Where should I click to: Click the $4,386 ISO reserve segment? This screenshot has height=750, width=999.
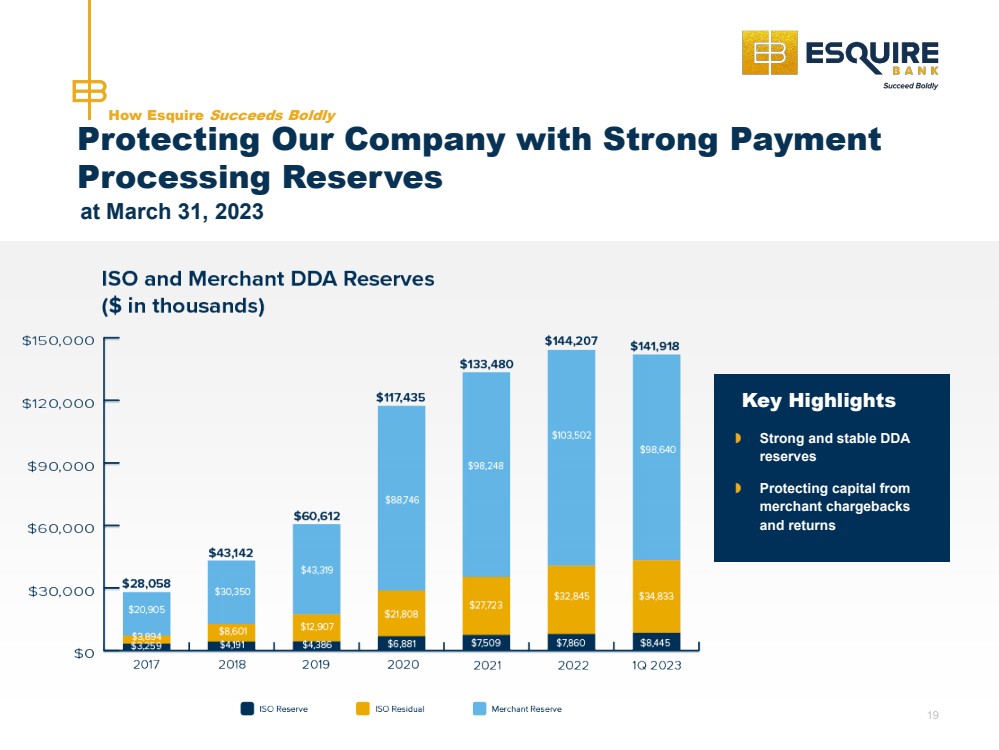click(317, 645)
